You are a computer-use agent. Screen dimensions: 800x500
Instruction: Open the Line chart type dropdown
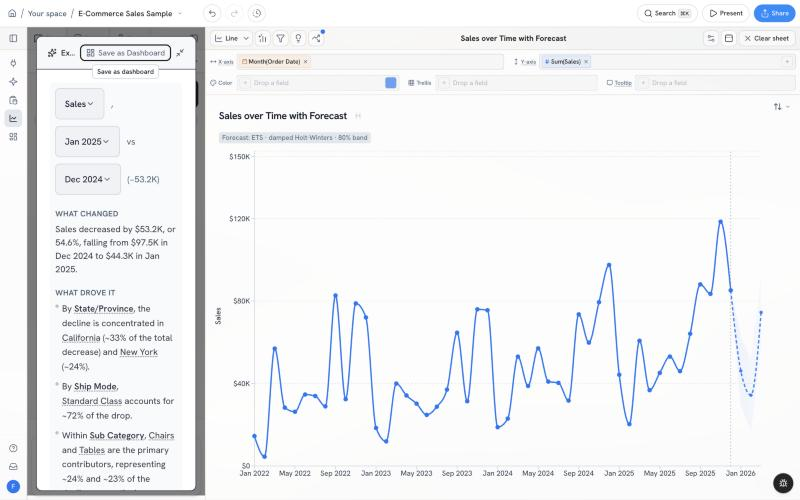click(x=232, y=38)
